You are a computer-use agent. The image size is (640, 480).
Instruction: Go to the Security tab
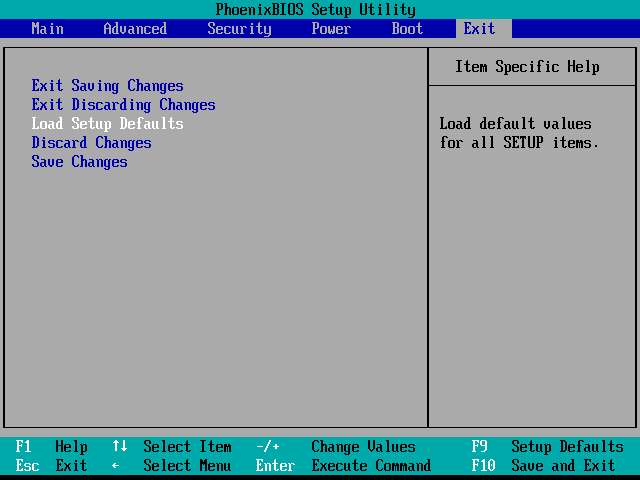tap(239, 28)
